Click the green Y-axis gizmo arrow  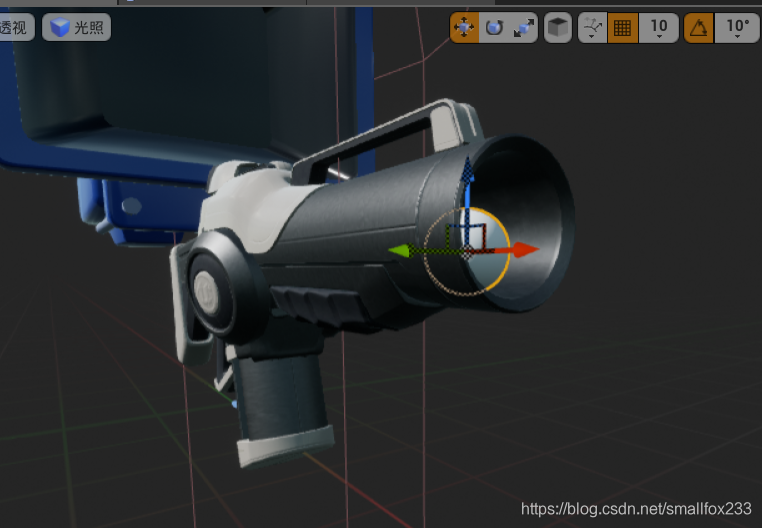point(402,250)
